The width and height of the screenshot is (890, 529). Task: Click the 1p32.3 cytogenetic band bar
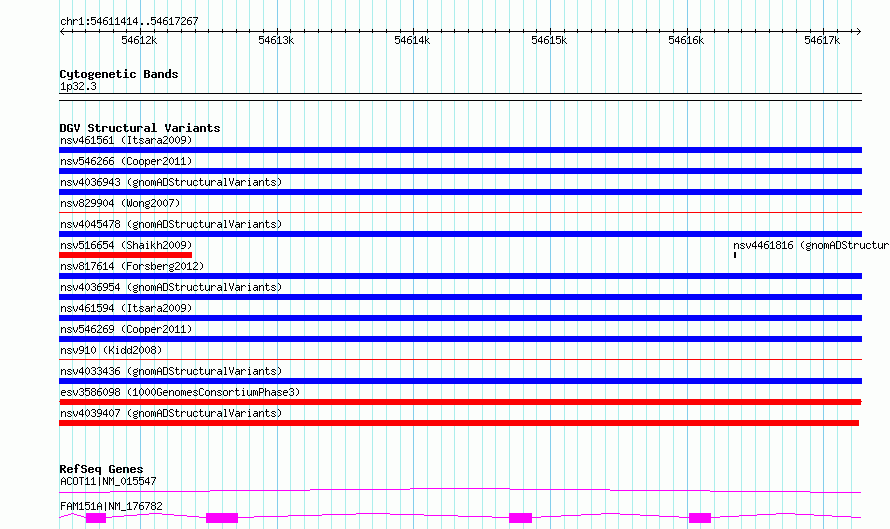[x=460, y=97]
